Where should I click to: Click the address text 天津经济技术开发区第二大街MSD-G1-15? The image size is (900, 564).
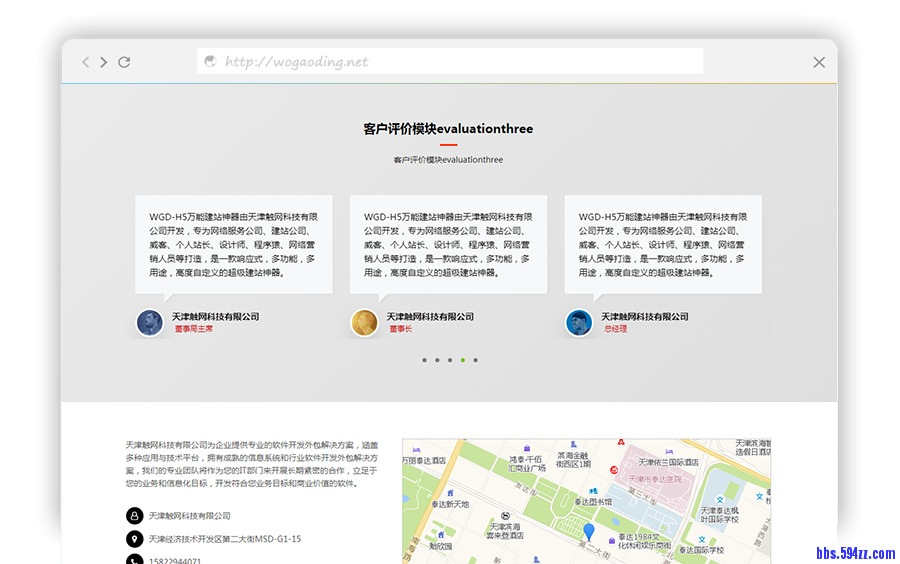tap(225, 539)
